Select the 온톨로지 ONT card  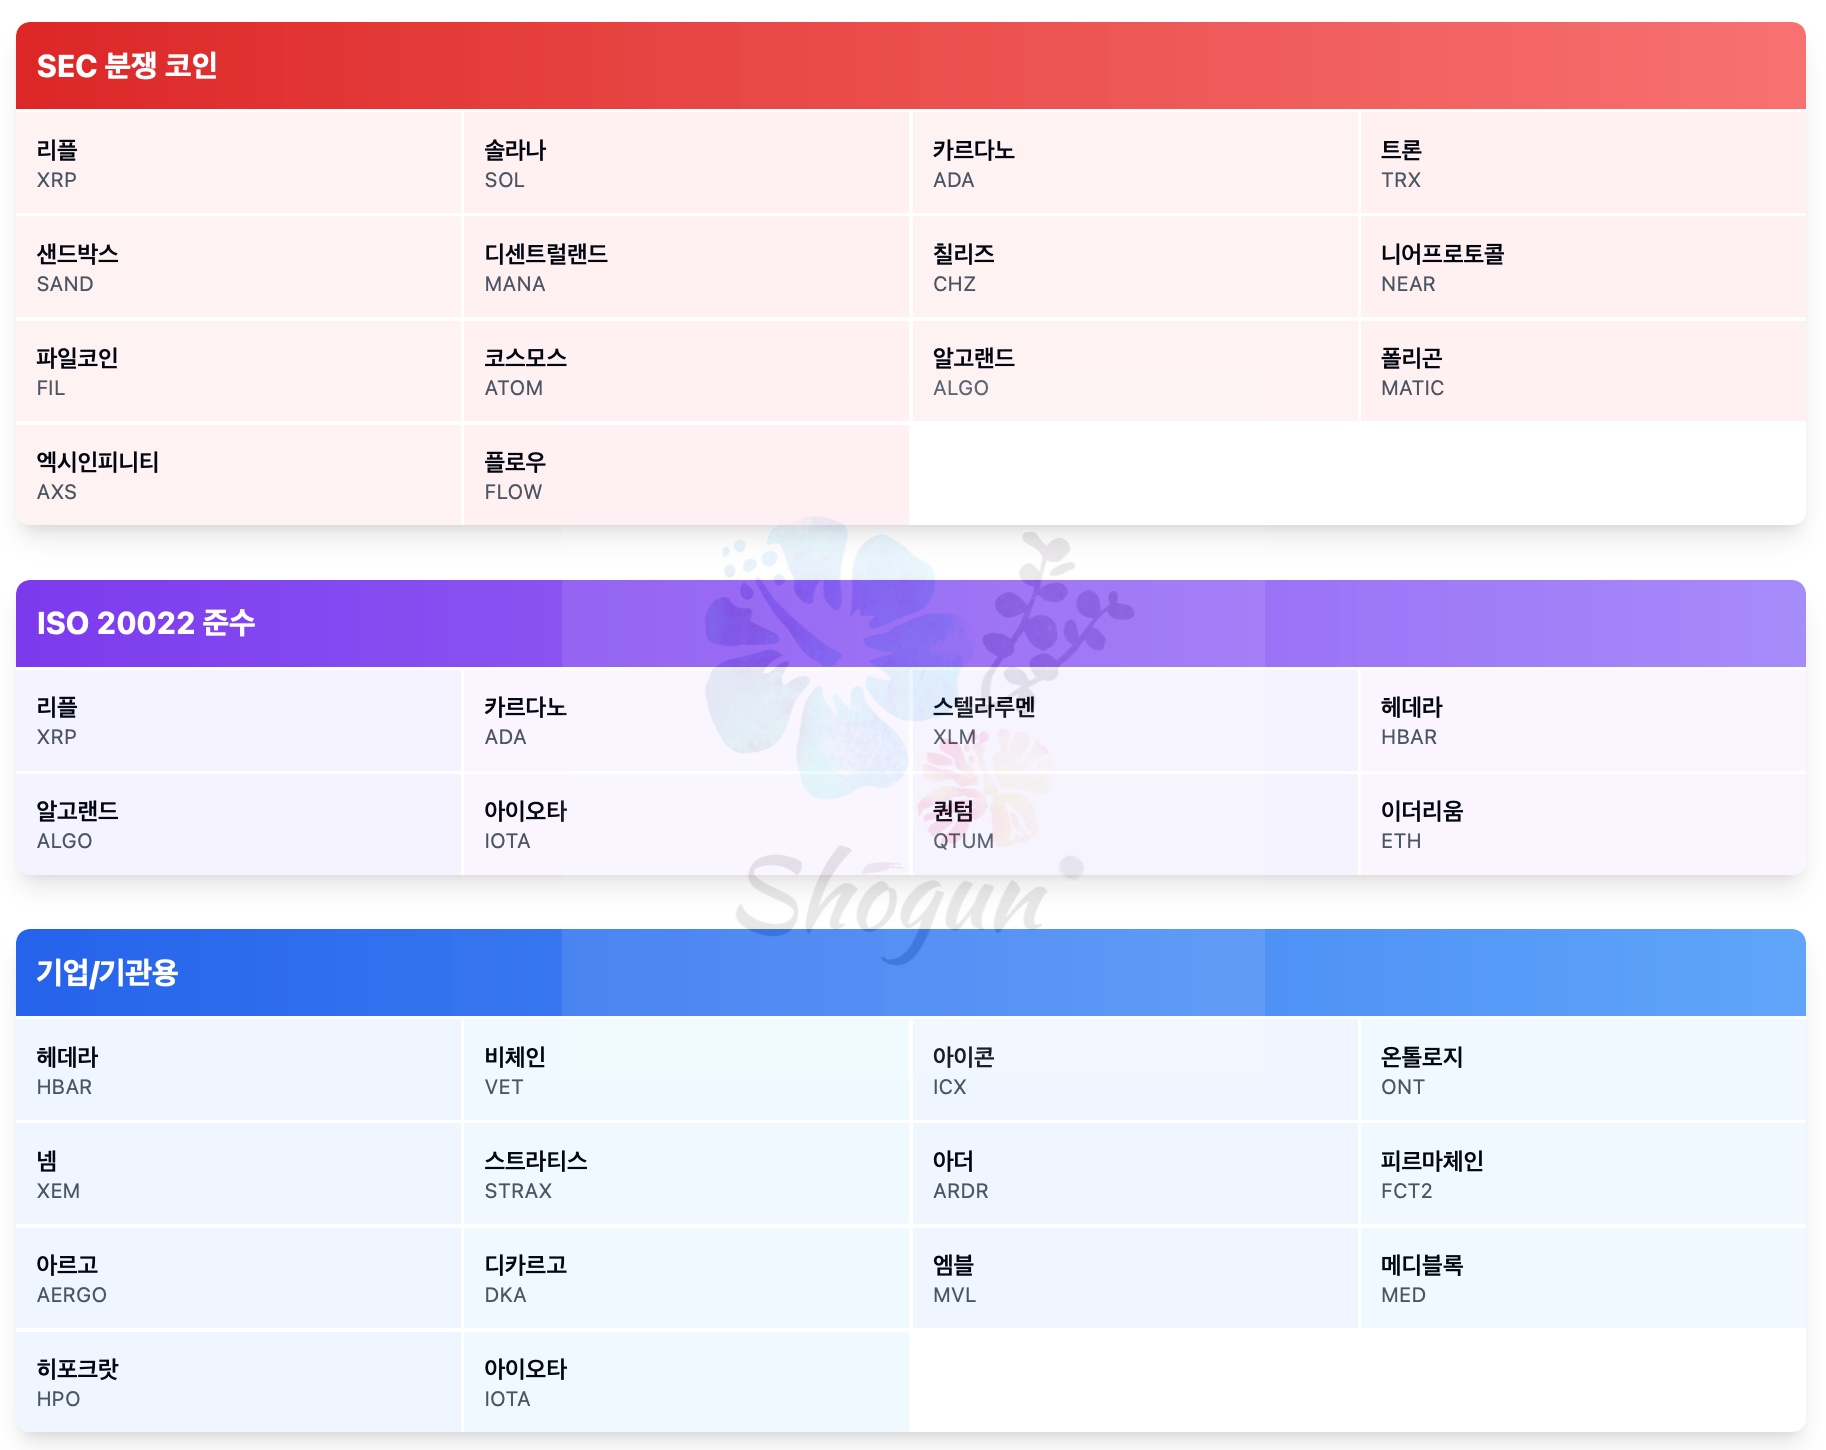pos(1583,1070)
